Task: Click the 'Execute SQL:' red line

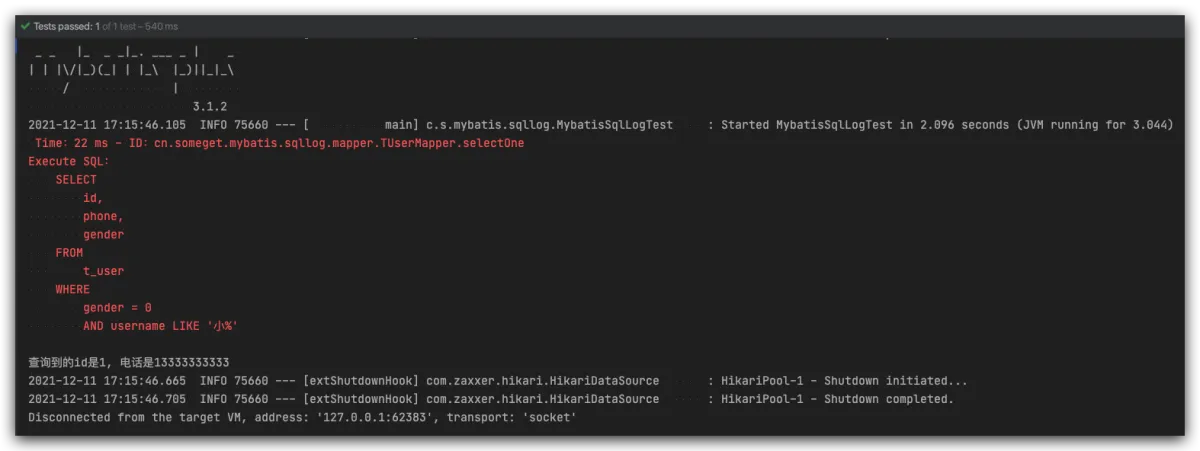Action: pyautogui.click(x=68, y=161)
